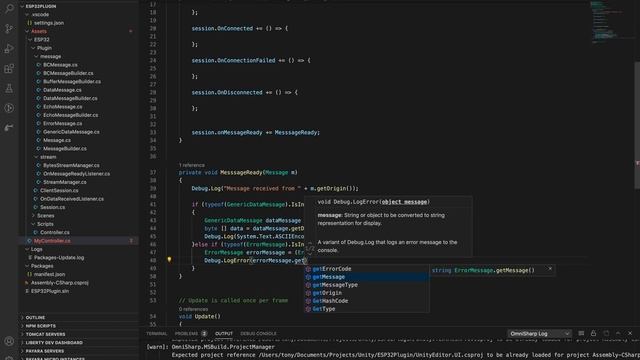The height and width of the screenshot is (360, 640).
Task: Maximize the bottom panel with chevron
Action: pyautogui.click(x=618, y=333)
